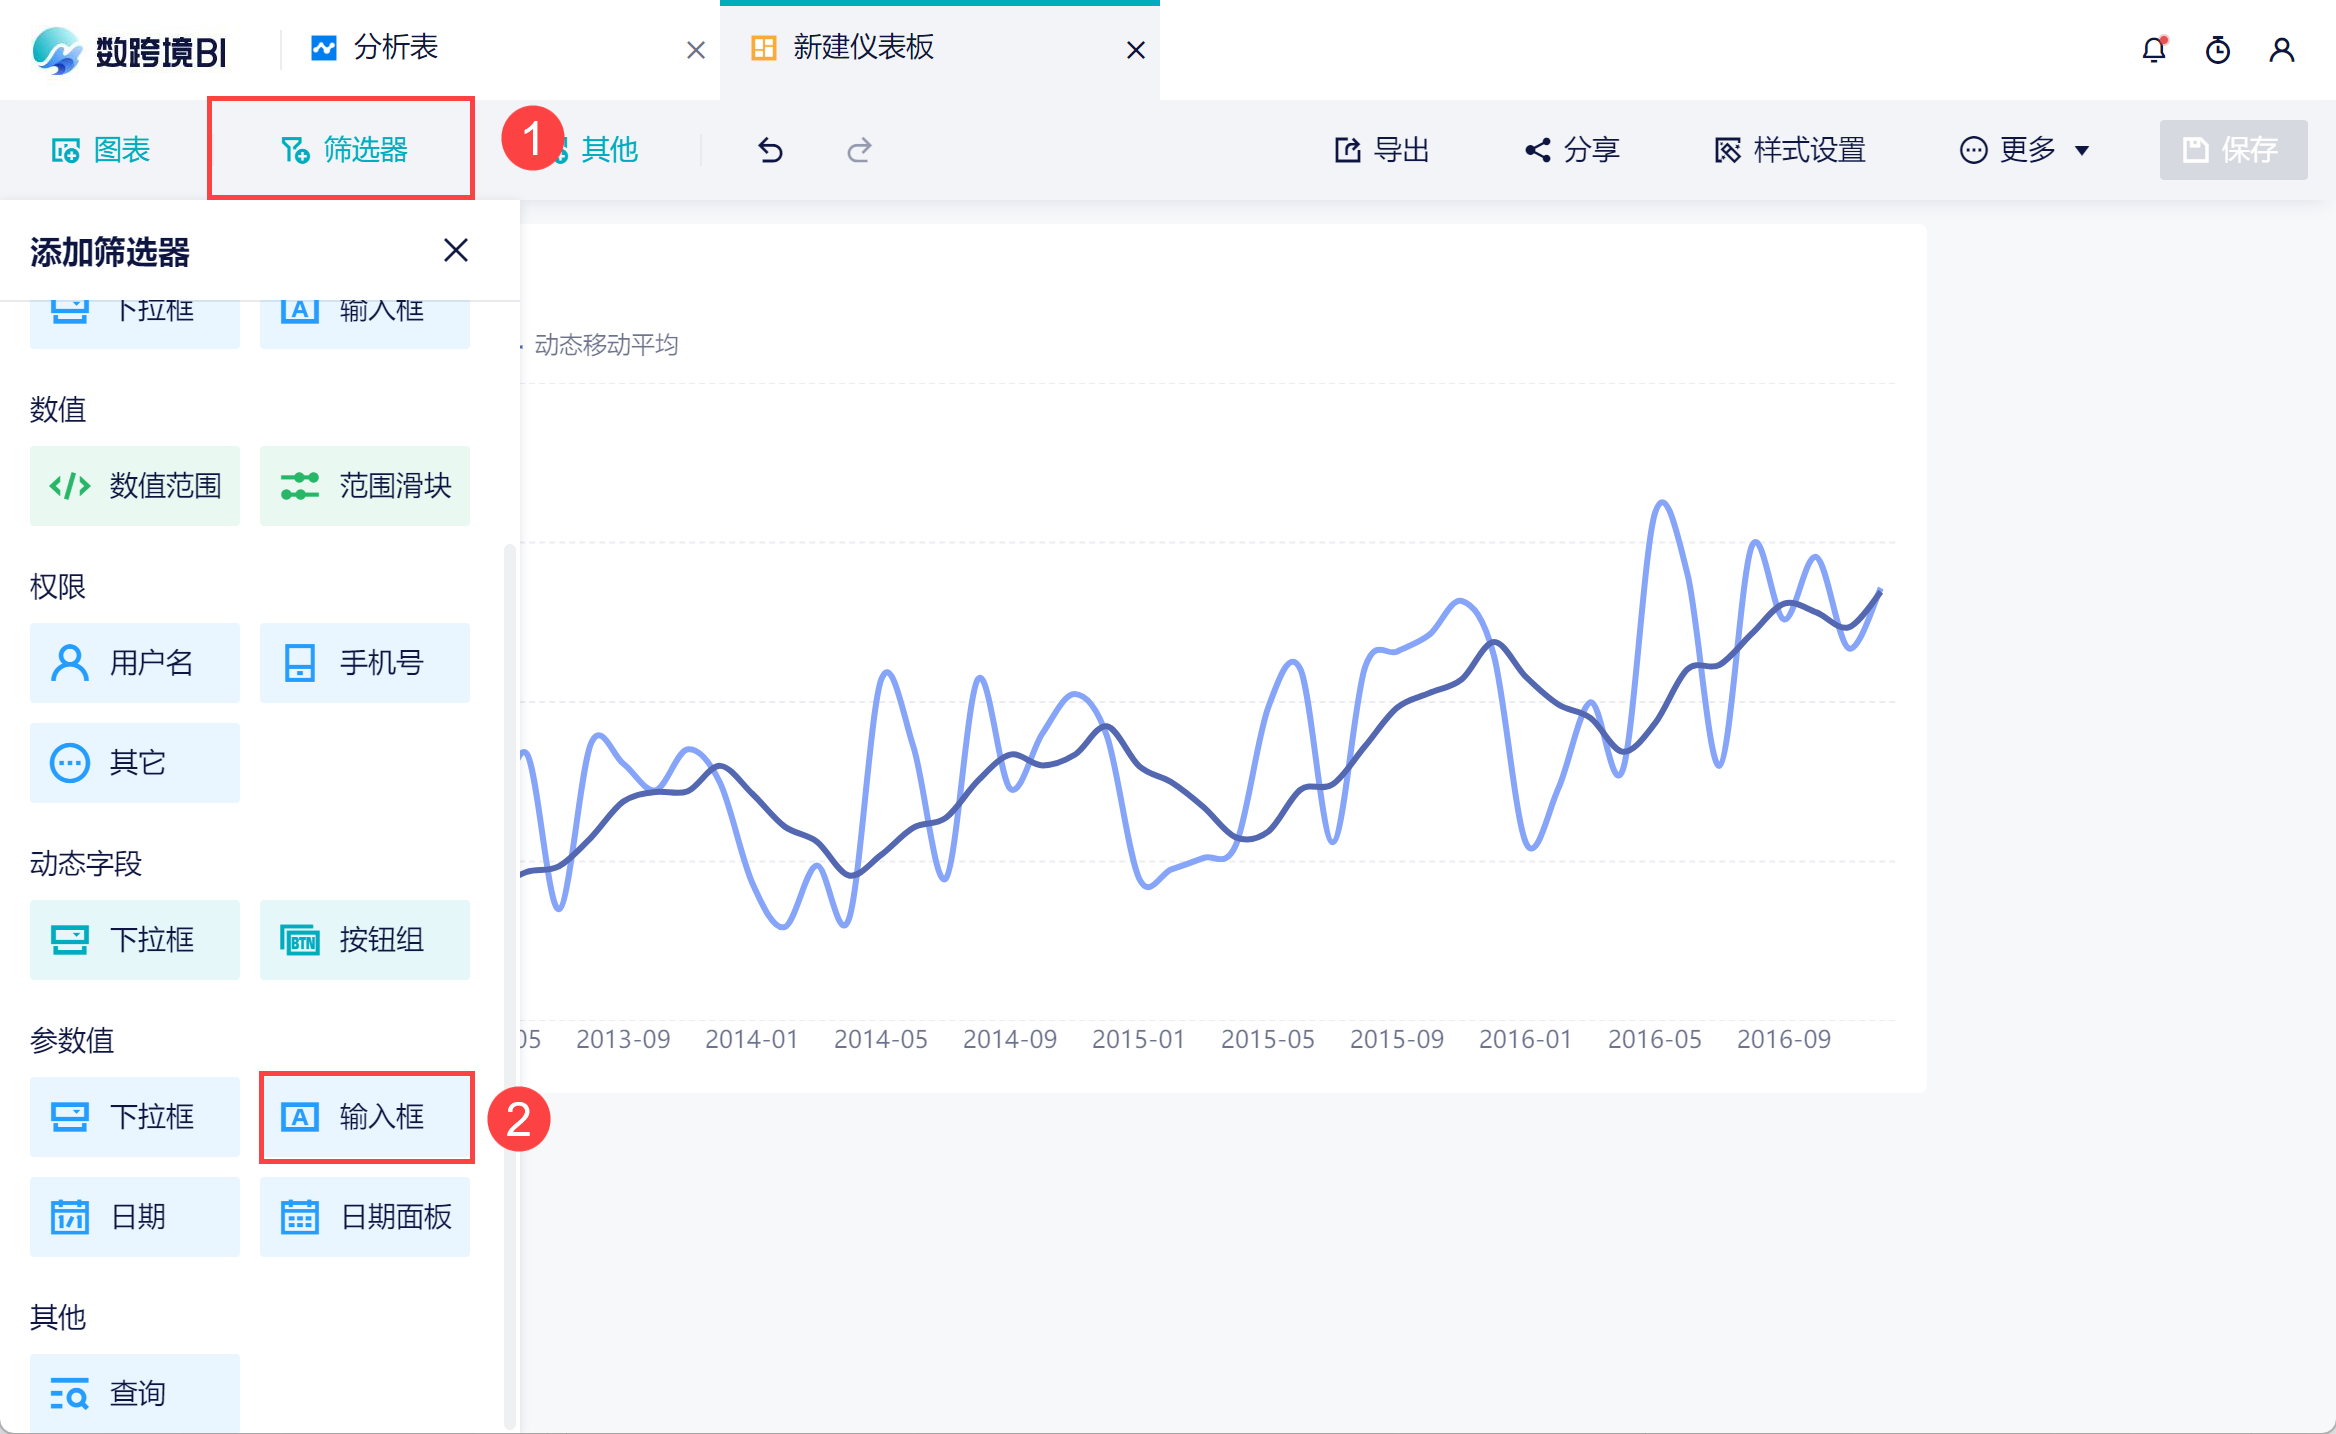Add 下拉框 under 动态字段
This screenshot has height=1434, width=2336.
(x=135, y=940)
